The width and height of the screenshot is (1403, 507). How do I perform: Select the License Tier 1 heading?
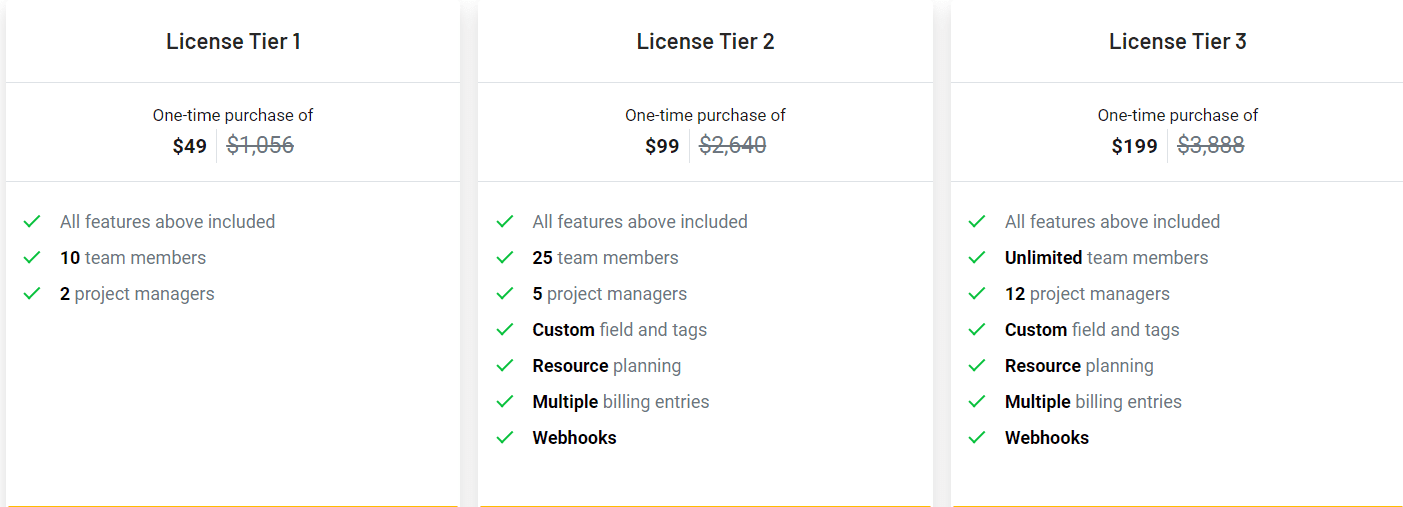(233, 42)
